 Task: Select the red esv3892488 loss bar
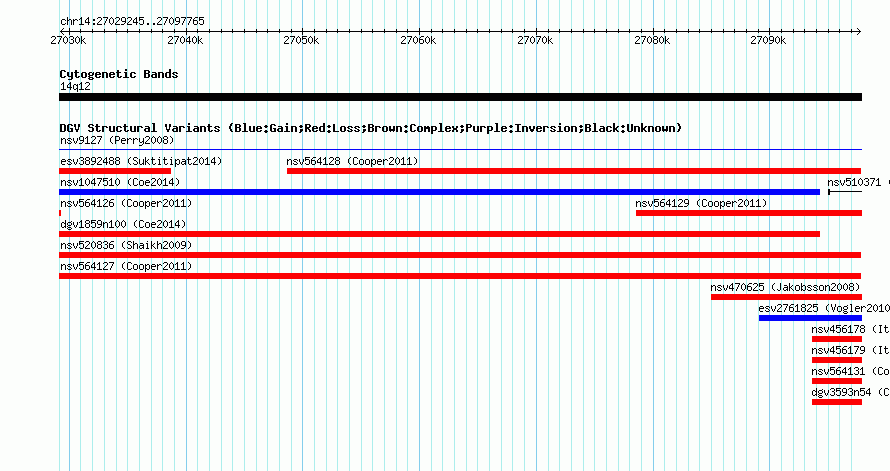pyautogui.click(x=115, y=171)
